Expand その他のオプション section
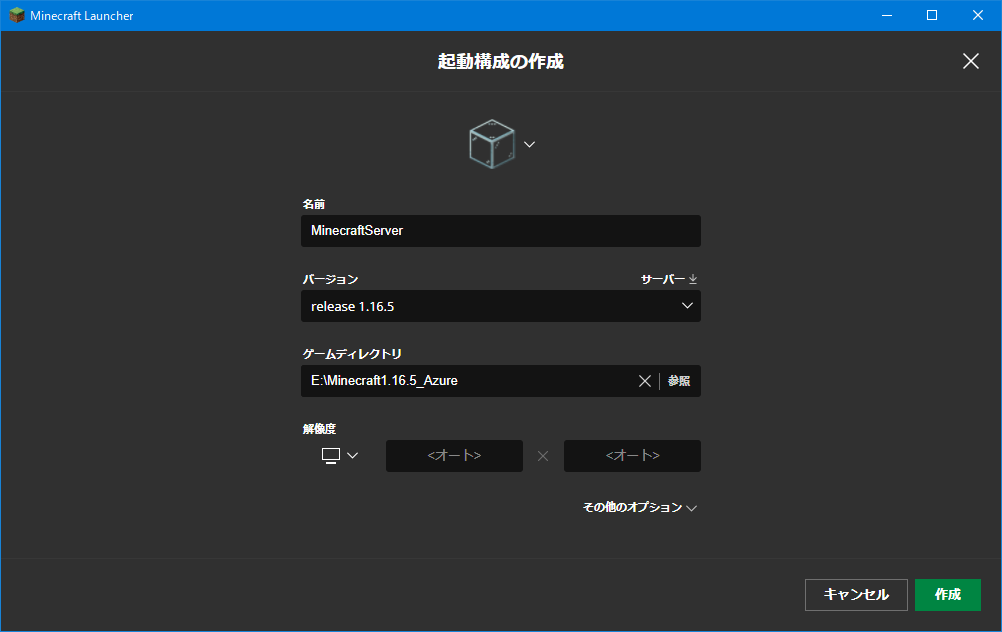 (640, 507)
